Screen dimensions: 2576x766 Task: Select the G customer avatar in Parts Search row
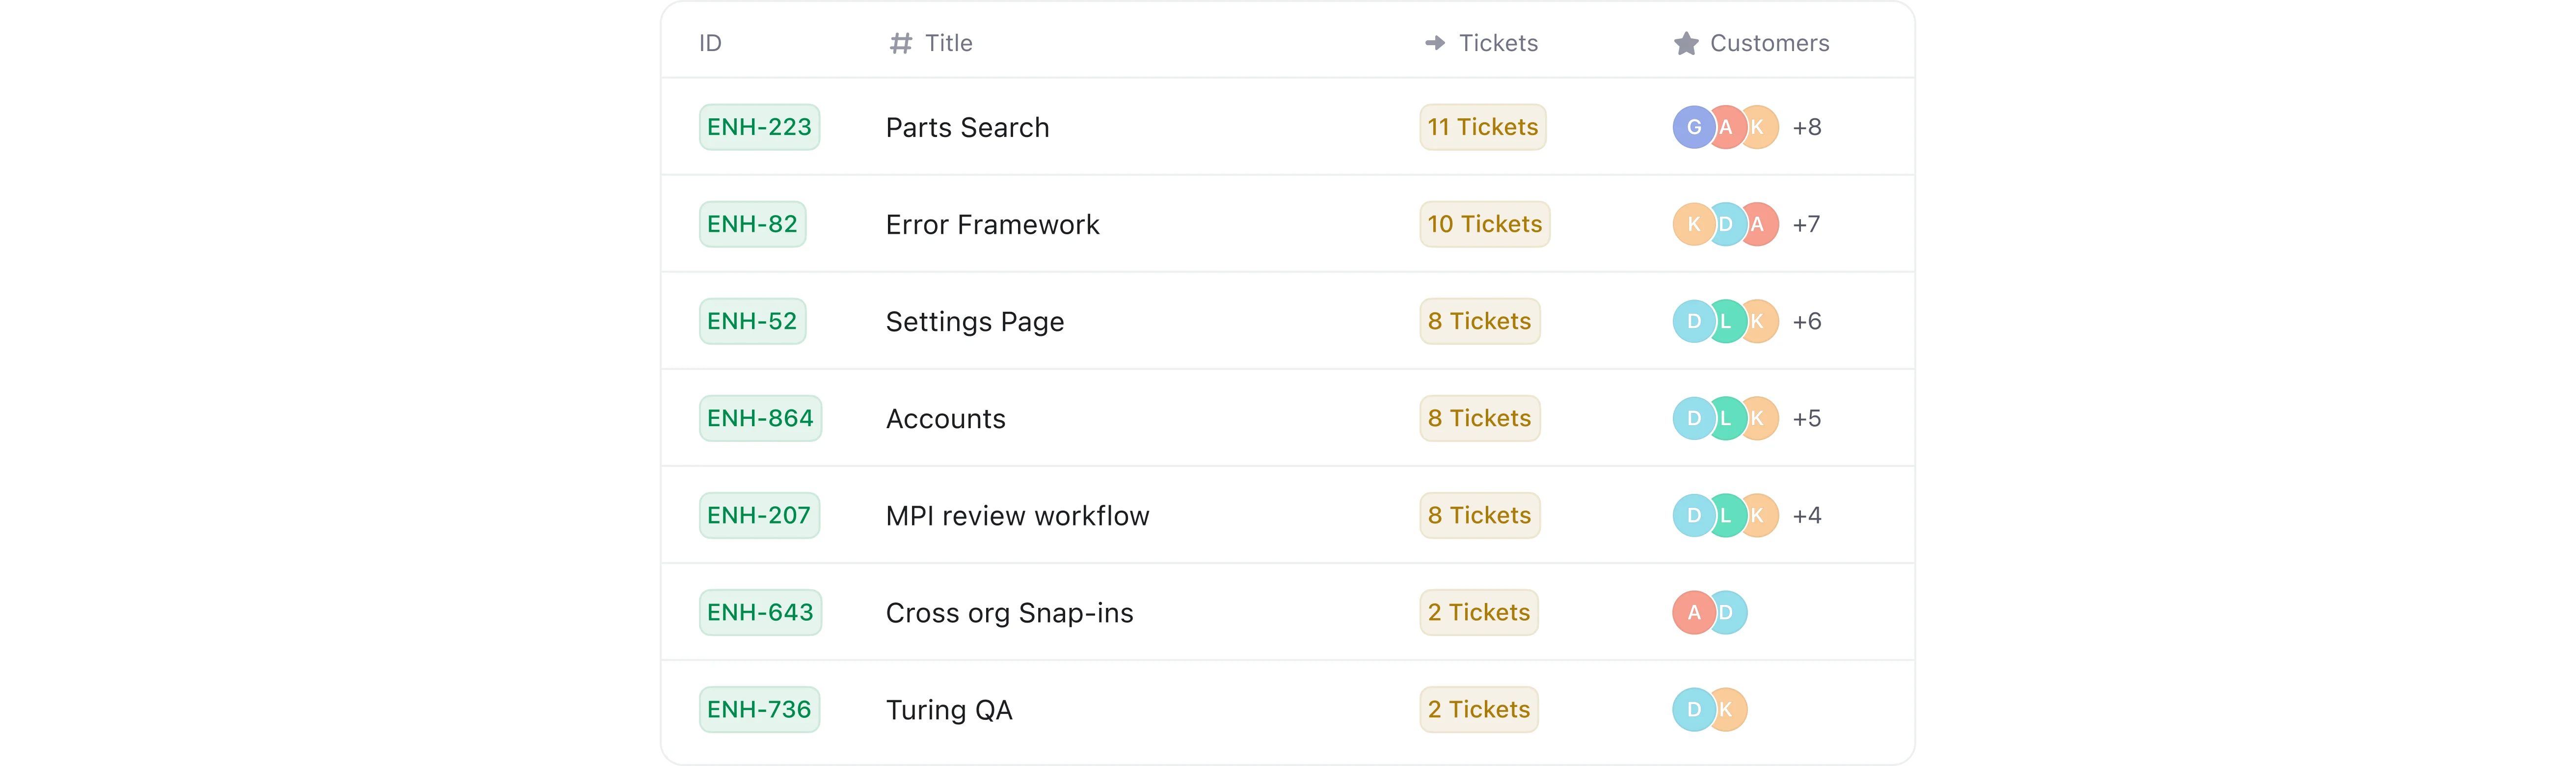(x=1694, y=127)
